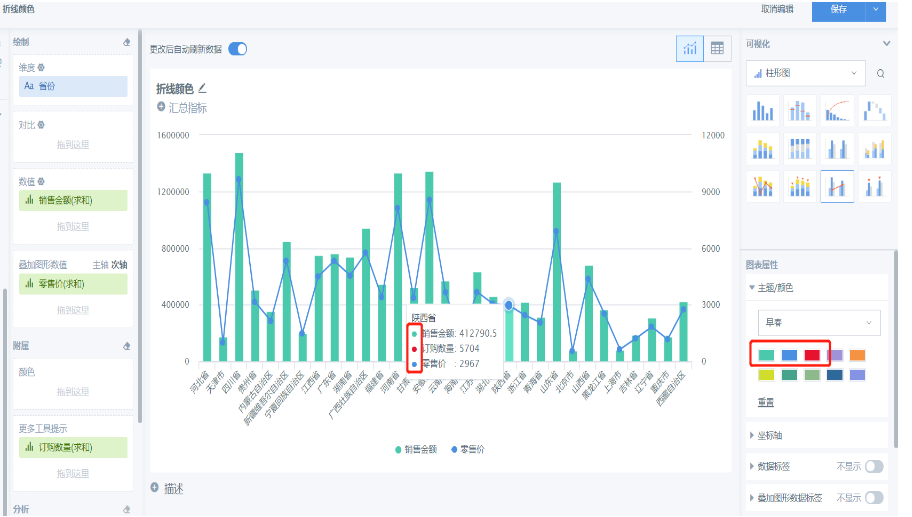Clear the 附属 section with eraser icon
Screen dimensions: 912x517
coord(127,346)
